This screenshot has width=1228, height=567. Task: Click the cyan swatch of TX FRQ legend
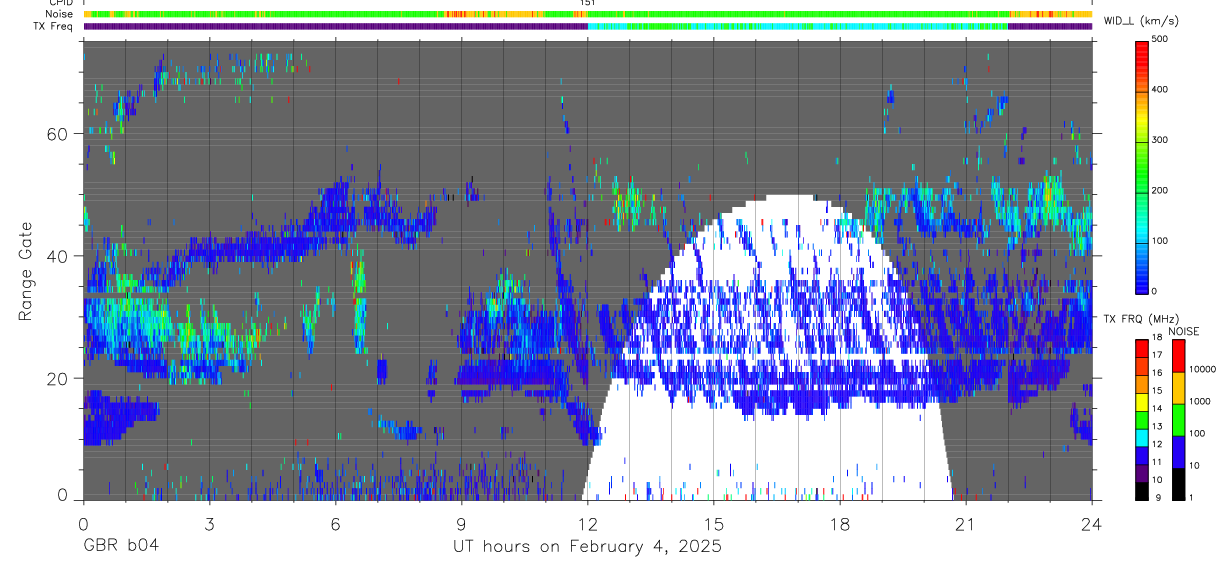click(1141, 437)
